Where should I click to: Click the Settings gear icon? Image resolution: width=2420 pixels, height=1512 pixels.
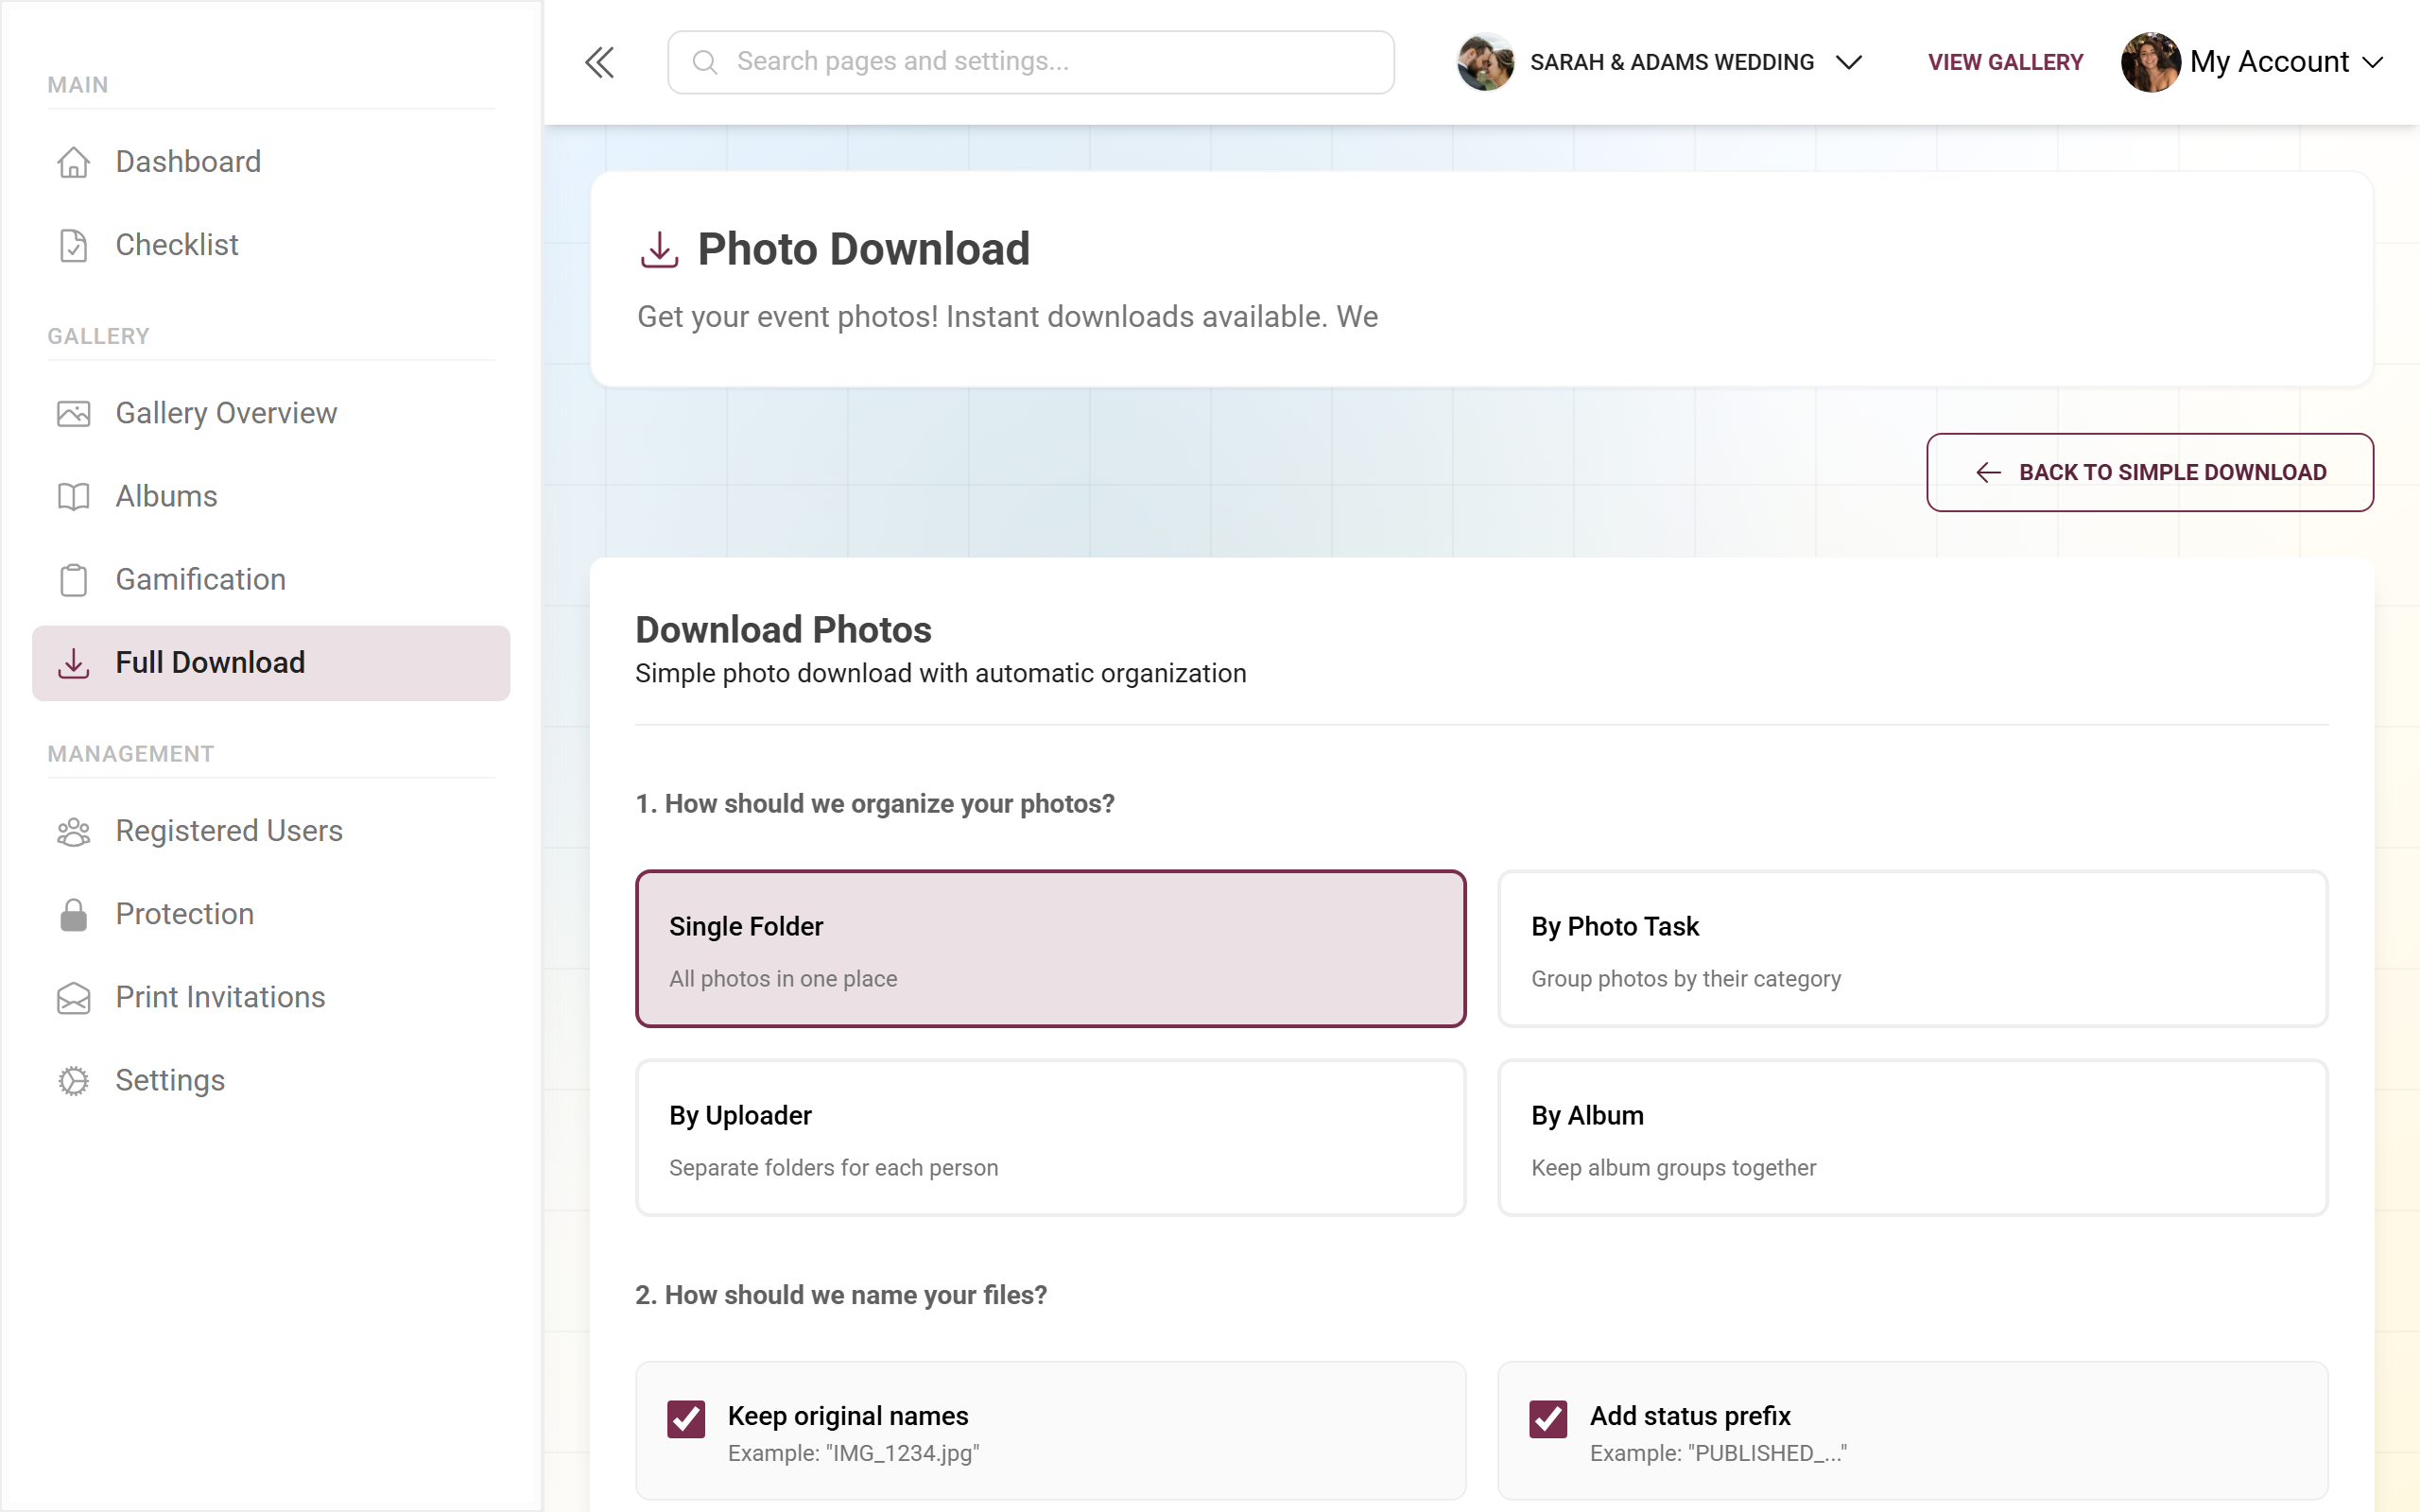73,1080
